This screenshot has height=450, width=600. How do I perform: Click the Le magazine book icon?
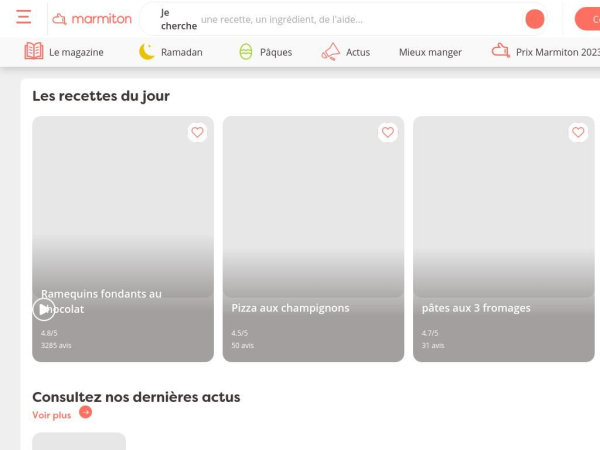[34, 52]
